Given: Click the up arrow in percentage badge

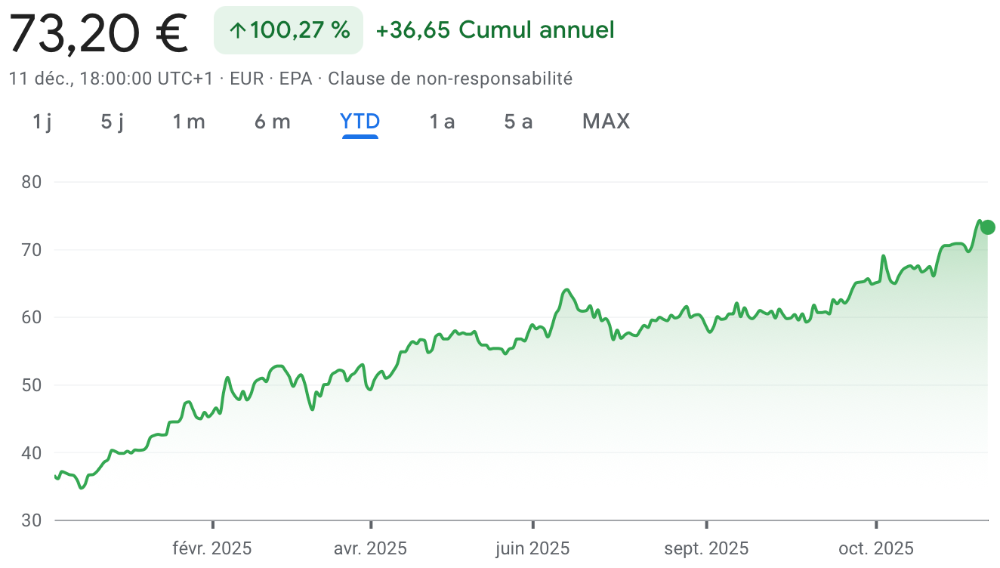Looking at the screenshot, I should tap(237, 31).
